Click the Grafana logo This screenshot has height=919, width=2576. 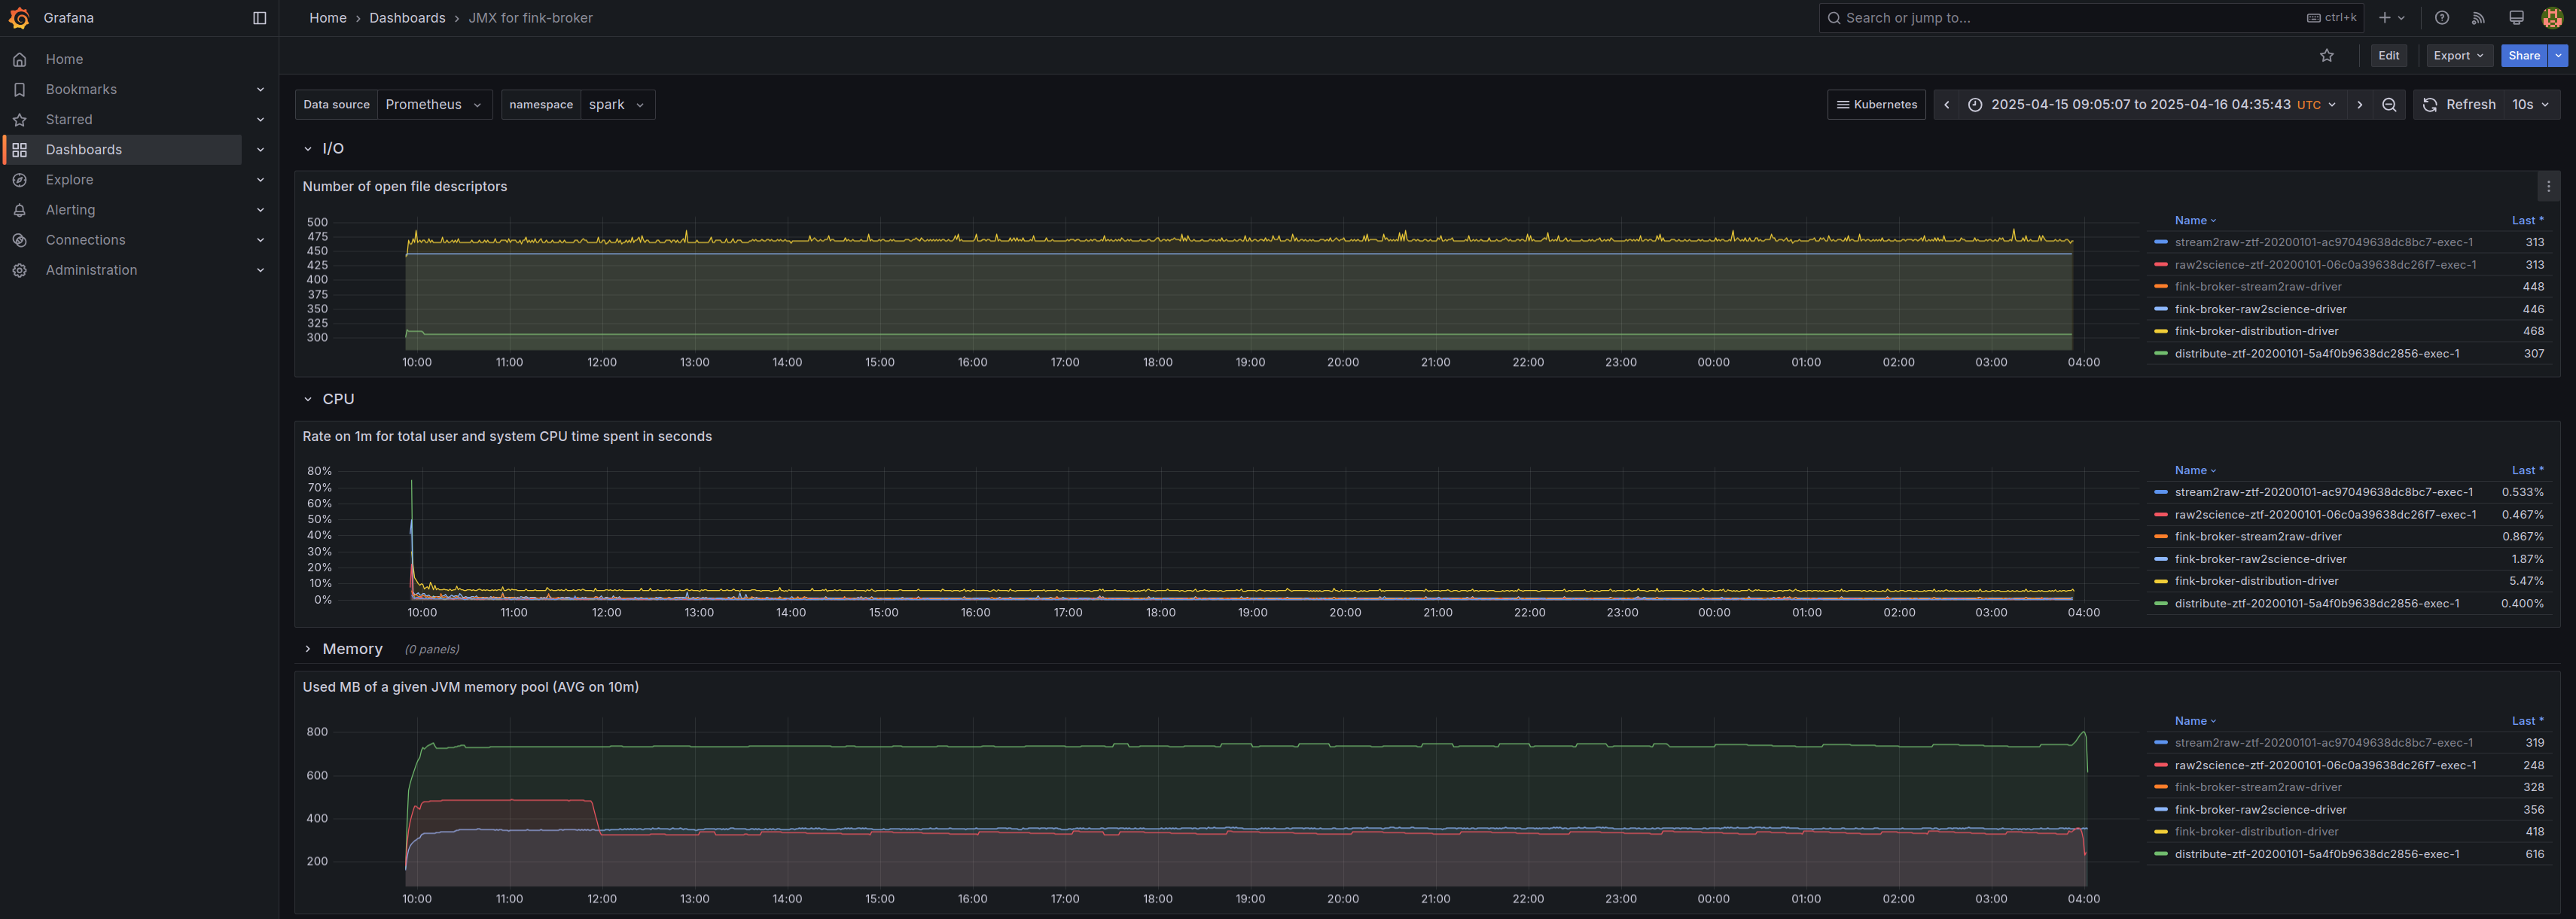[19, 18]
